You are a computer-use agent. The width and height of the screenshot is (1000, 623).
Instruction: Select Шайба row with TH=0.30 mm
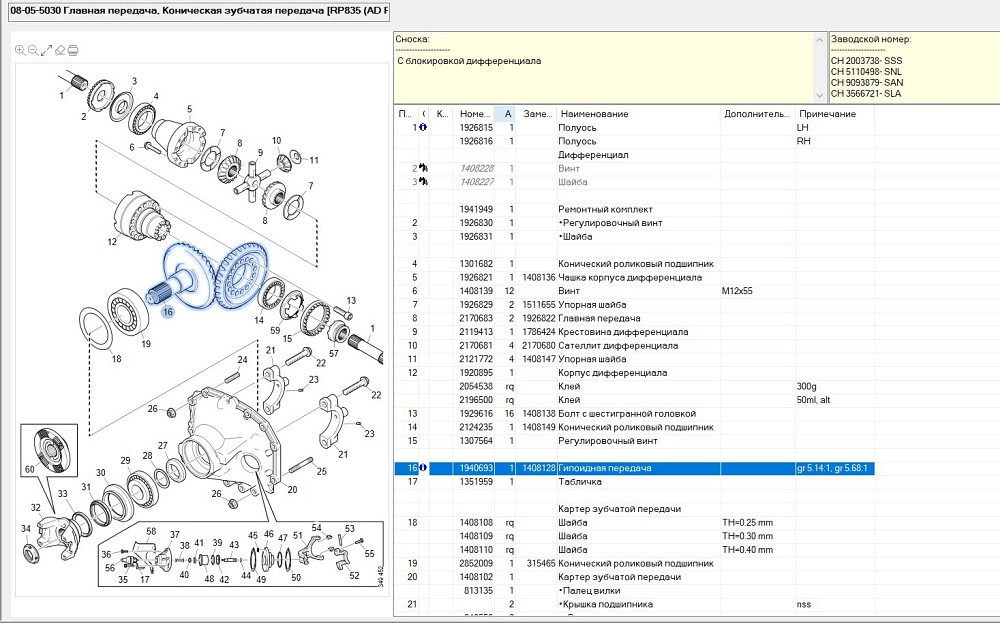coord(600,536)
